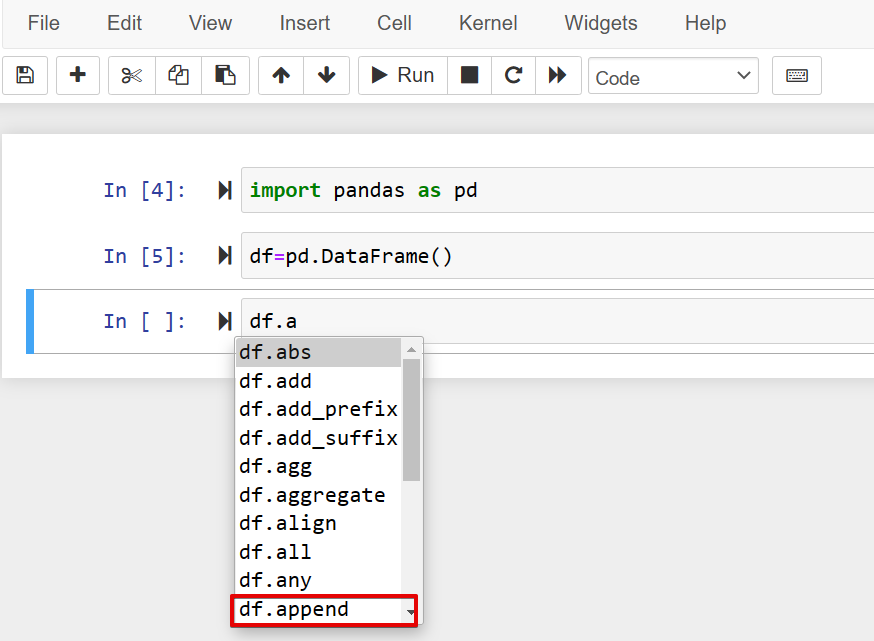Copy the selected cell
This screenshot has width=874, height=641.
[x=178, y=75]
